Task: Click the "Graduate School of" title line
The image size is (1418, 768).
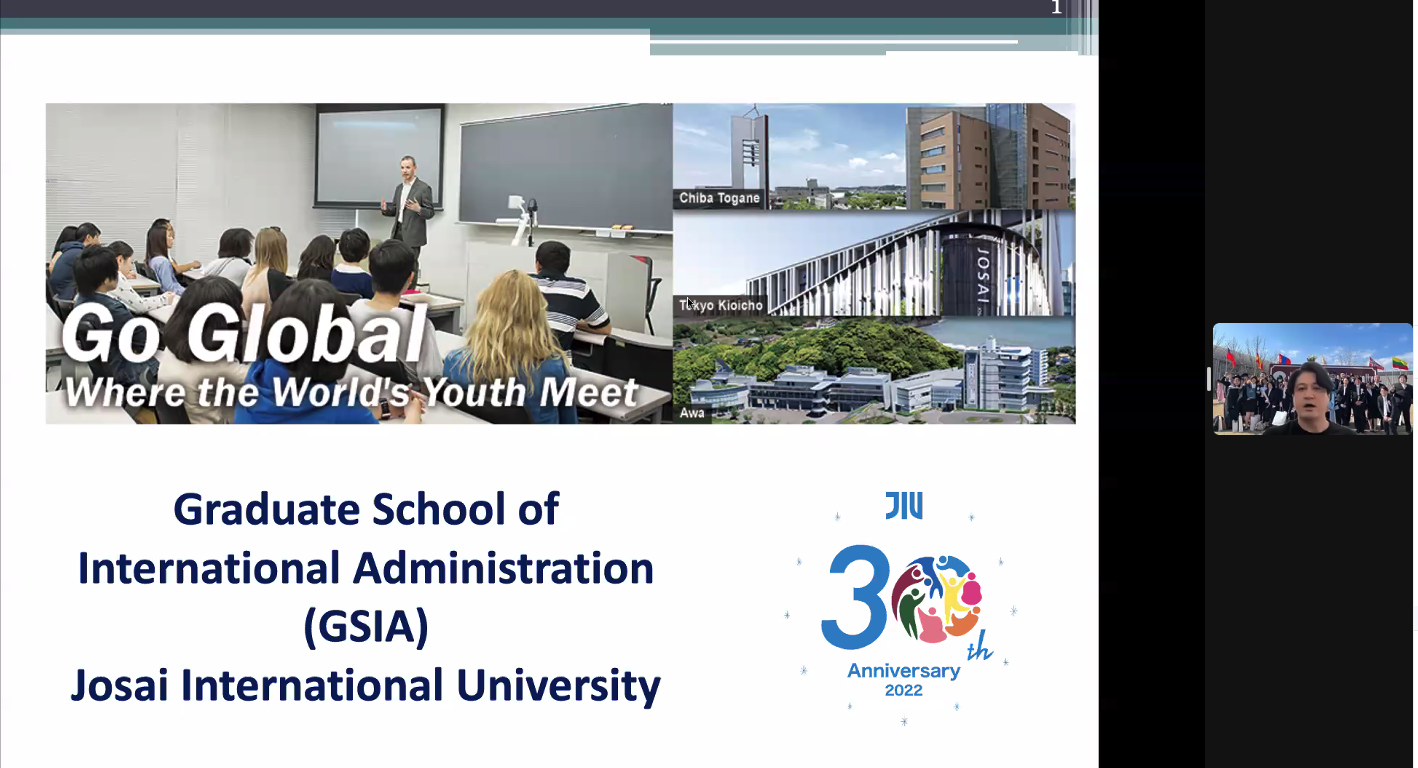Action: coord(366,509)
